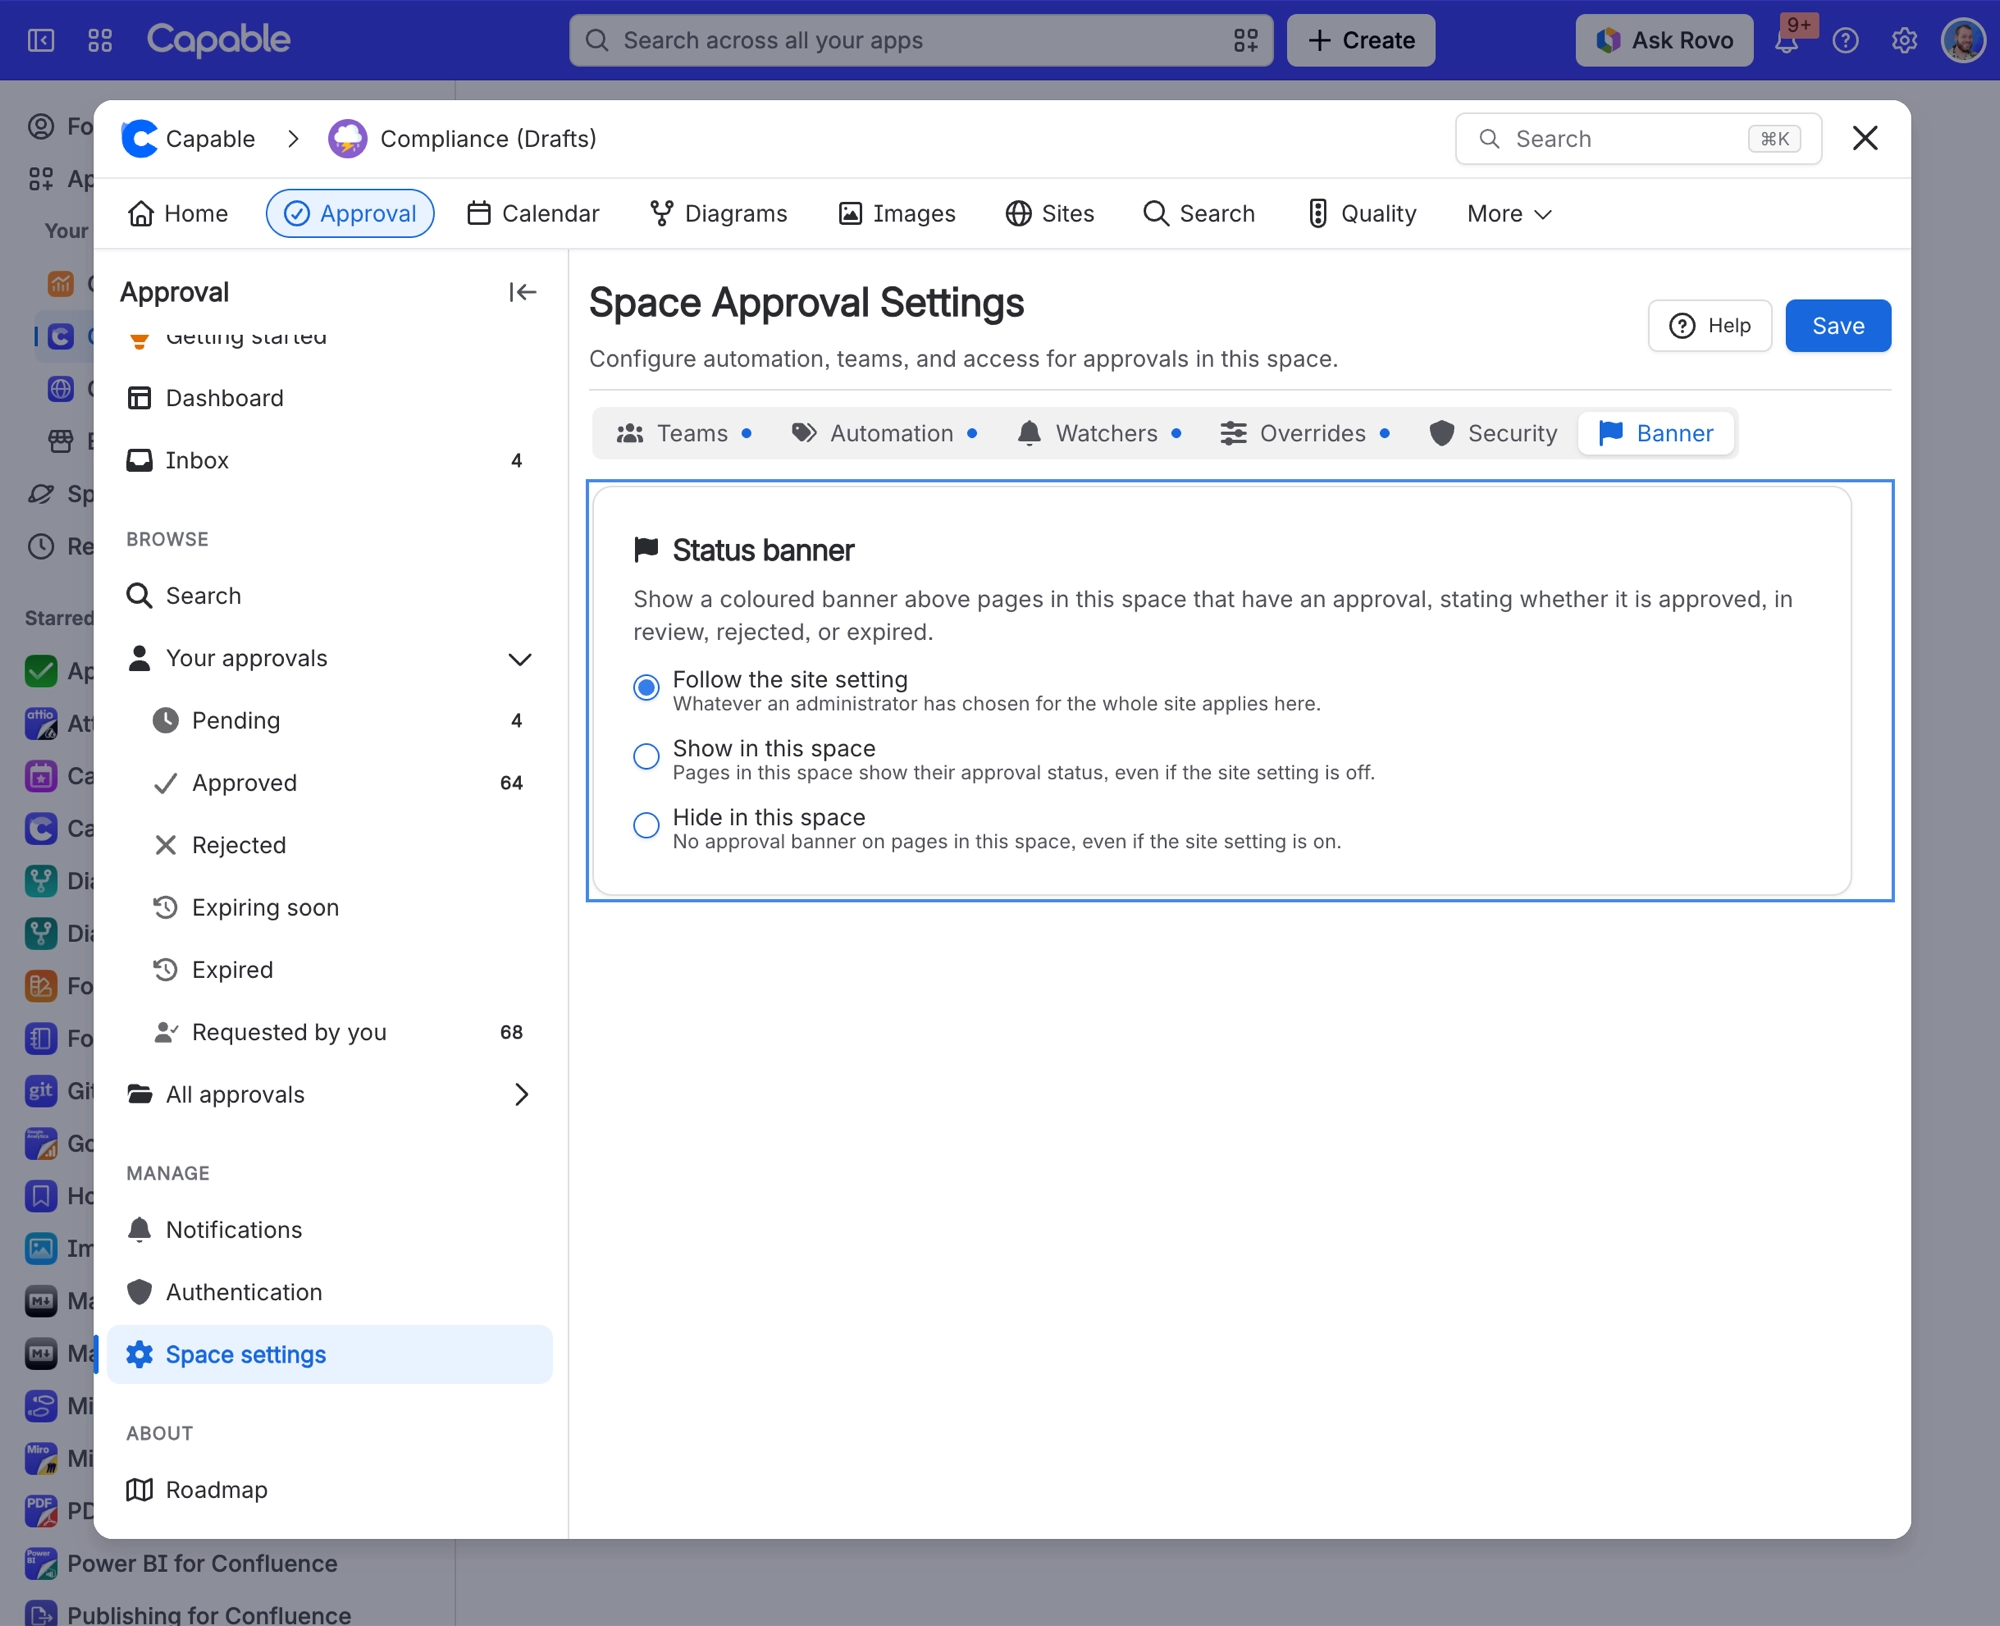
Task: Click the breadcrumb chevron after Capable
Action: tap(293, 139)
